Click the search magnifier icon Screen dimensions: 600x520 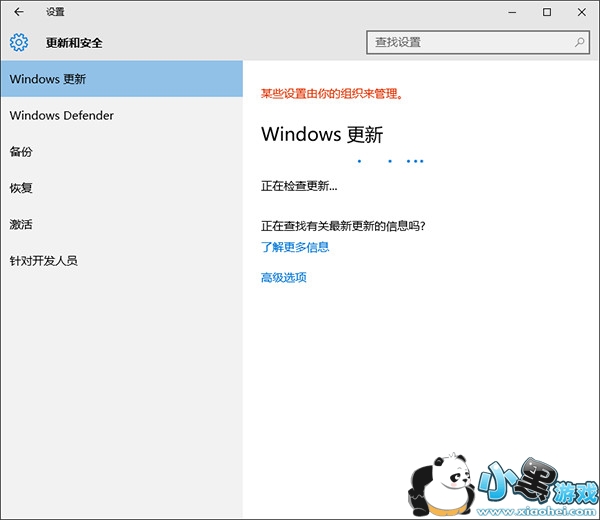pos(580,42)
